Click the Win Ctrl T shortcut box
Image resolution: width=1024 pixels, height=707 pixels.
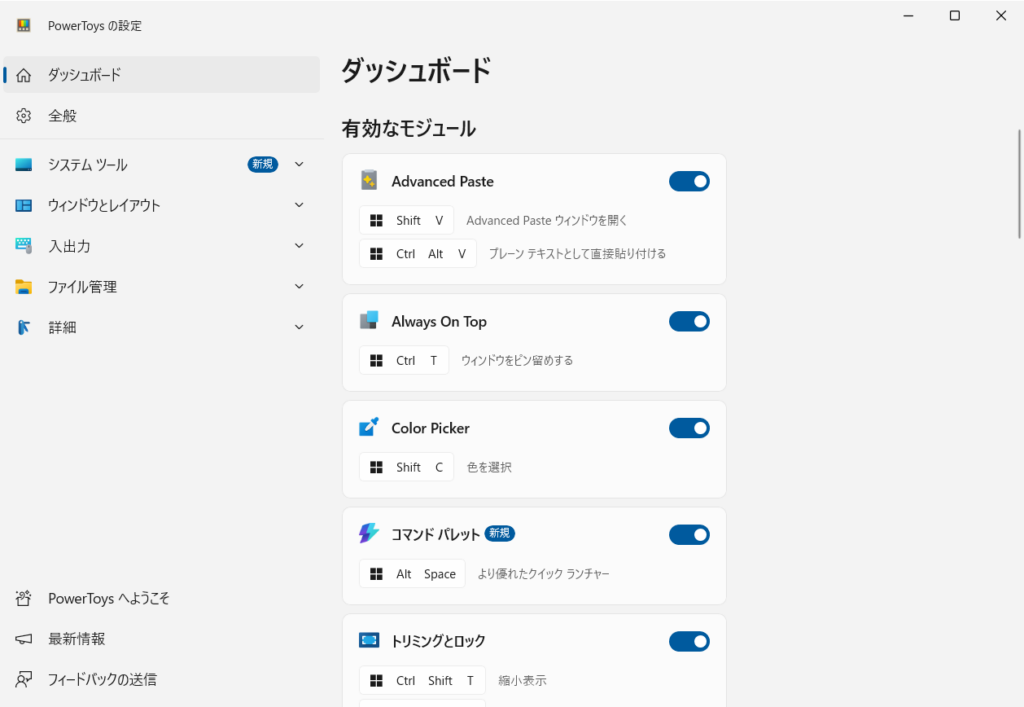pyautogui.click(x=404, y=360)
